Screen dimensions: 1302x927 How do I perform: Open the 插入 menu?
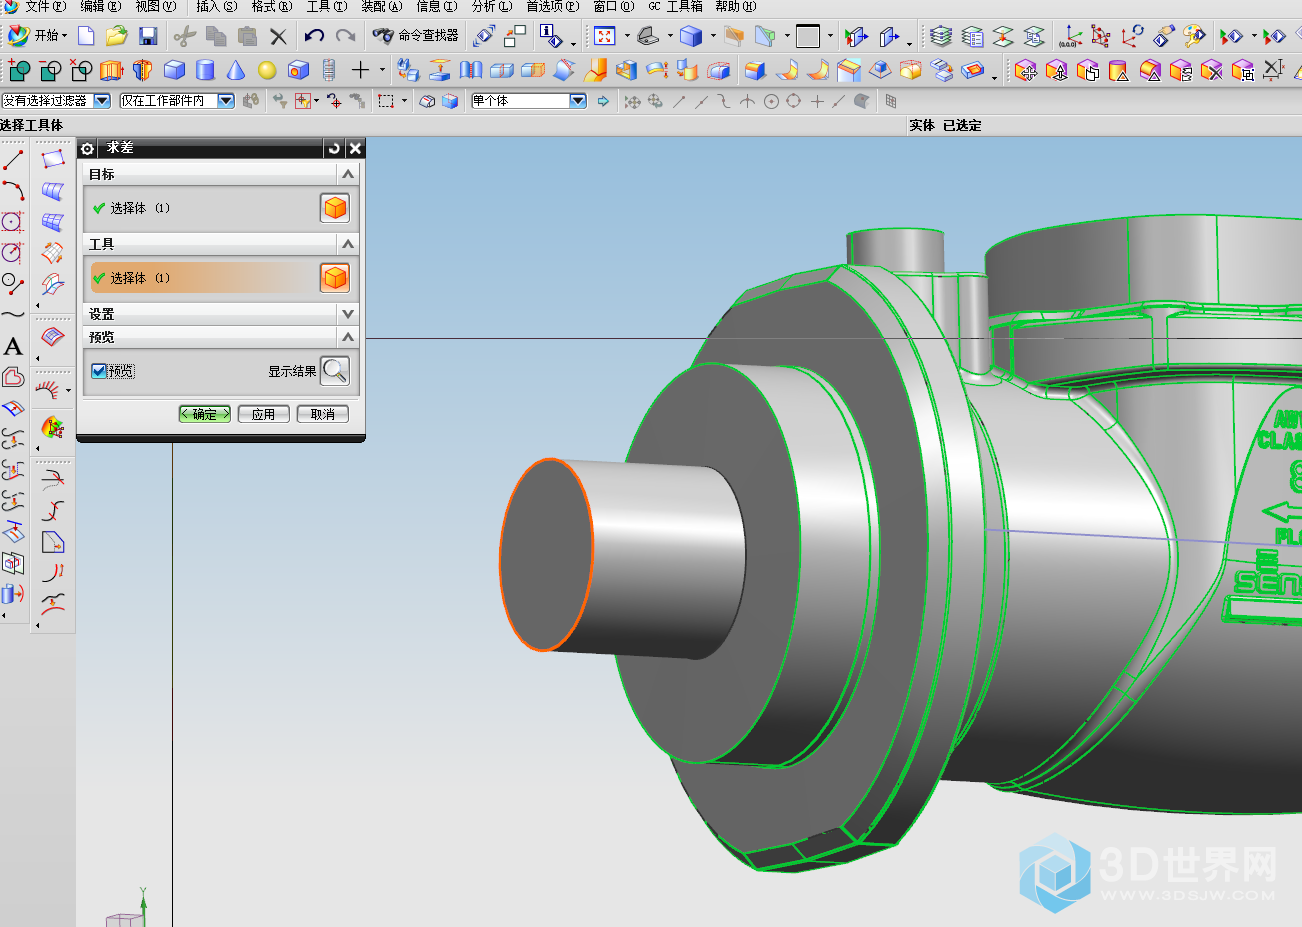pyautogui.click(x=217, y=6)
